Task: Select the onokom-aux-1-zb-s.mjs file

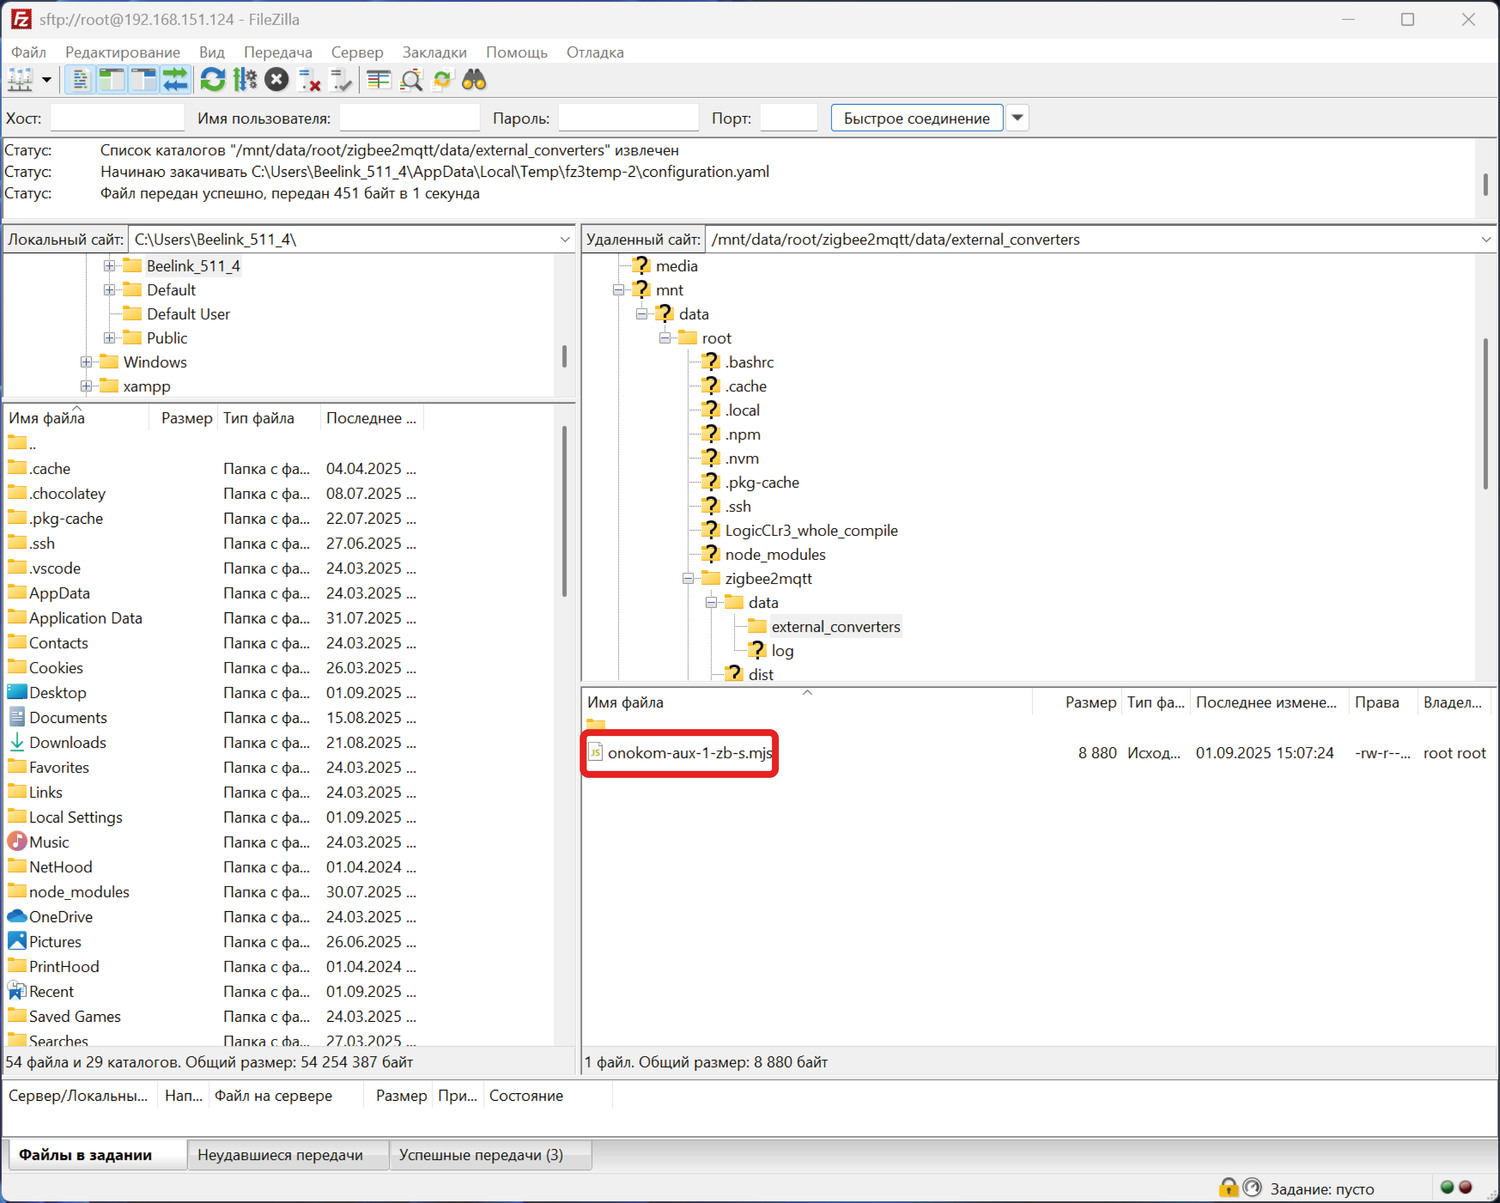Action: 689,753
